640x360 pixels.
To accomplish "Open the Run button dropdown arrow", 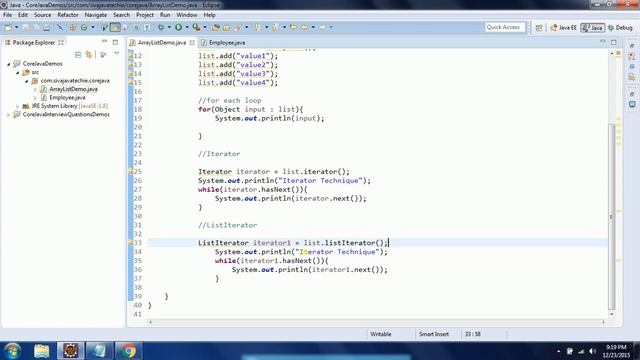I will pyautogui.click(x=187, y=27).
